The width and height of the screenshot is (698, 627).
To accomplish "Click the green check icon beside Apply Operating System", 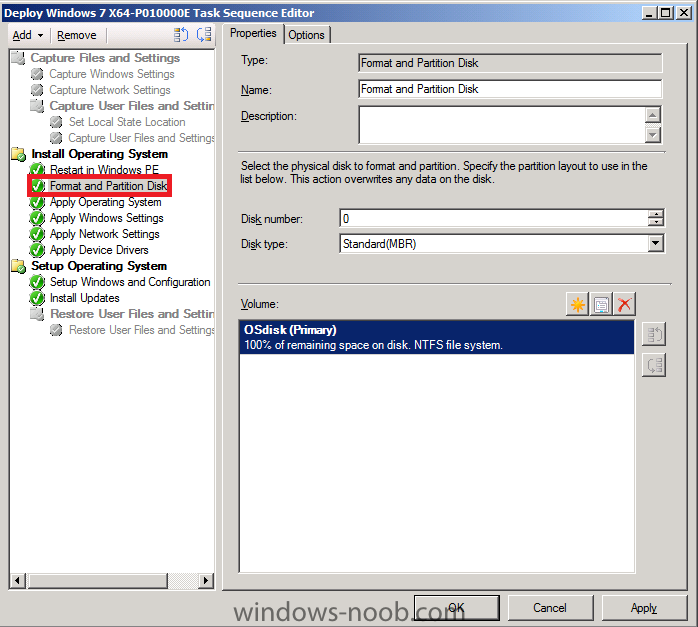I will pyautogui.click(x=37, y=202).
